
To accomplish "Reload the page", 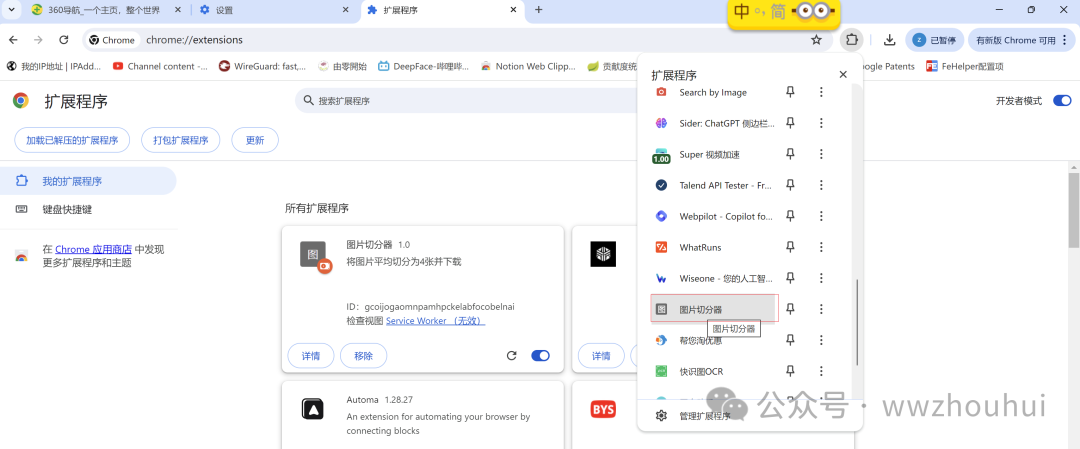I will pyautogui.click(x=64, y=40).
